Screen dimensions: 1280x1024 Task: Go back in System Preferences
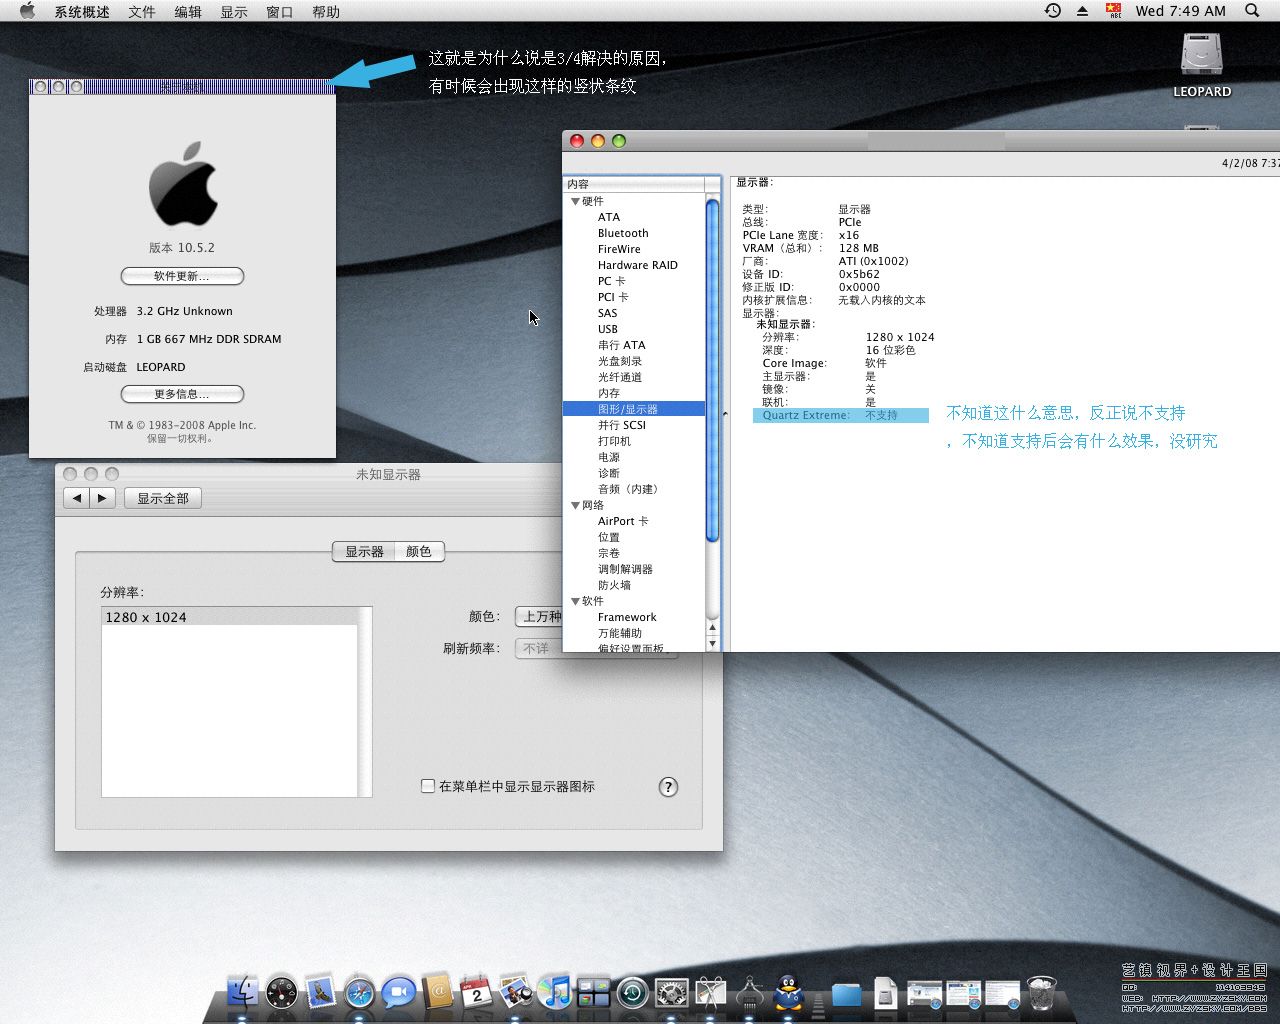[76, 498]
